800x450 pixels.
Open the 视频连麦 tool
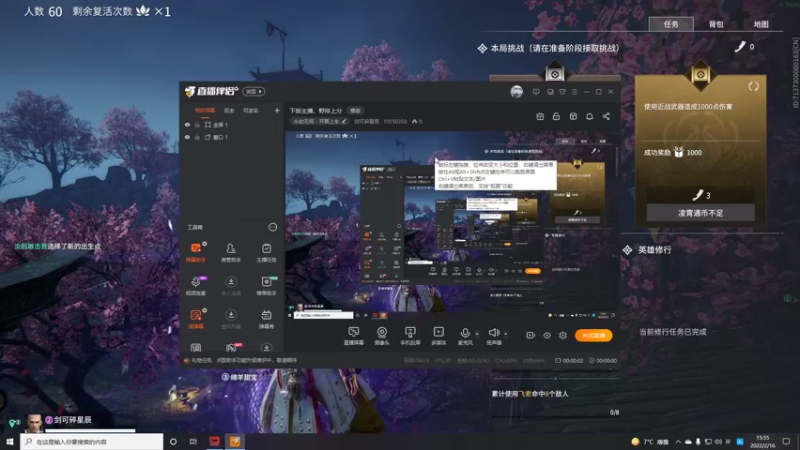(195, 286)
